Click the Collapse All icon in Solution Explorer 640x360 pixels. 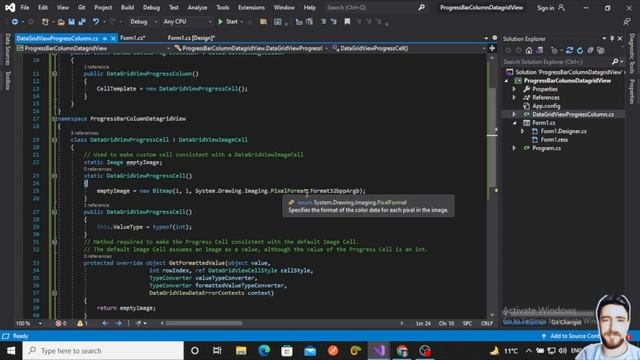pos(591,51)
